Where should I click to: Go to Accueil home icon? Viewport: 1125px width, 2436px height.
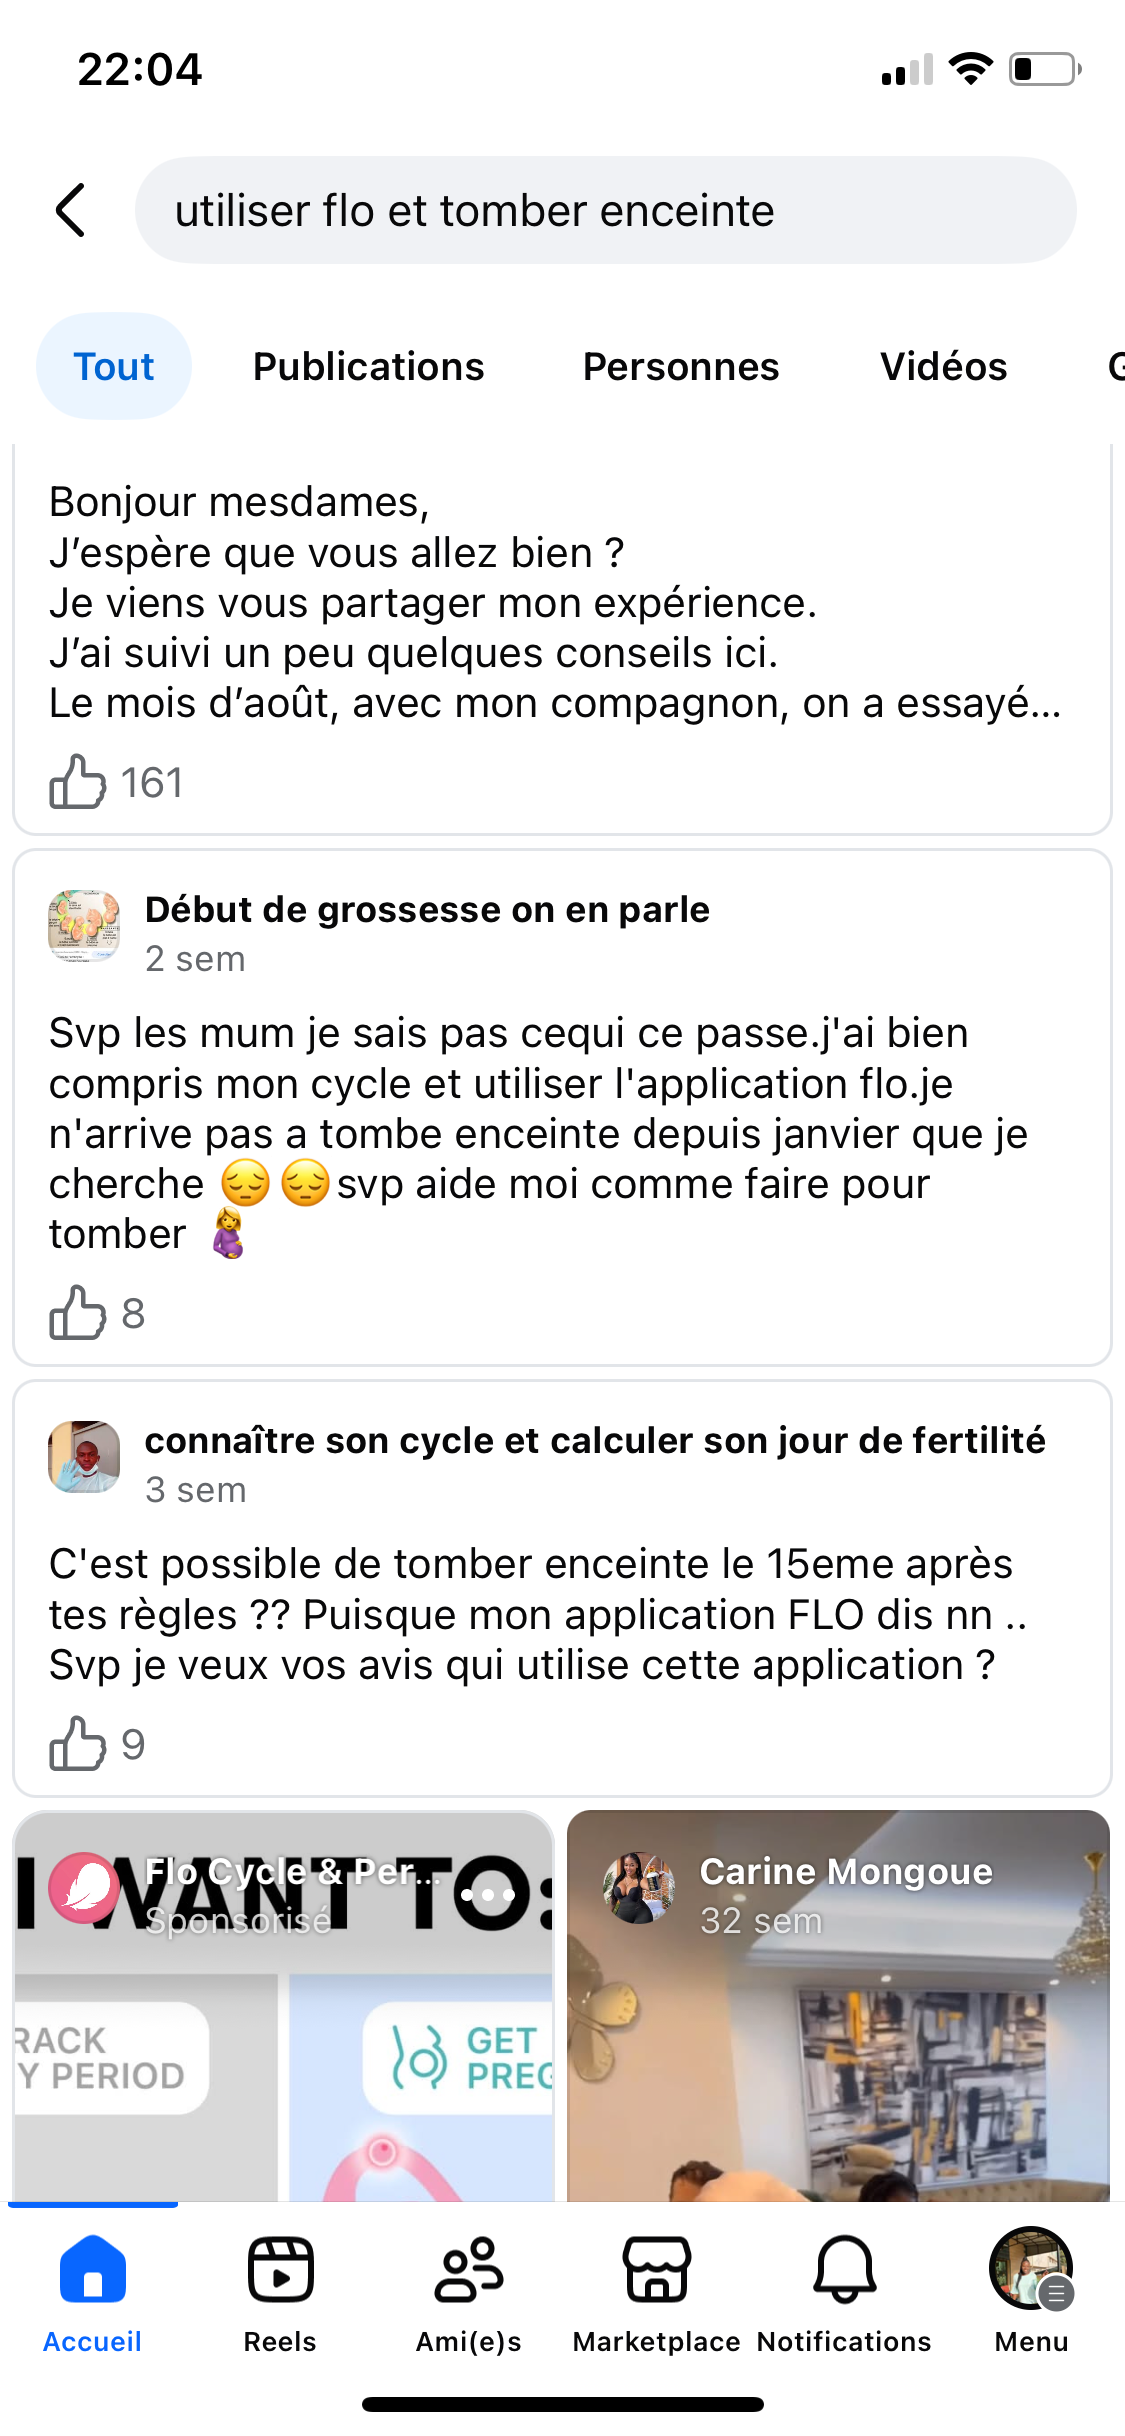[93, 2270]
